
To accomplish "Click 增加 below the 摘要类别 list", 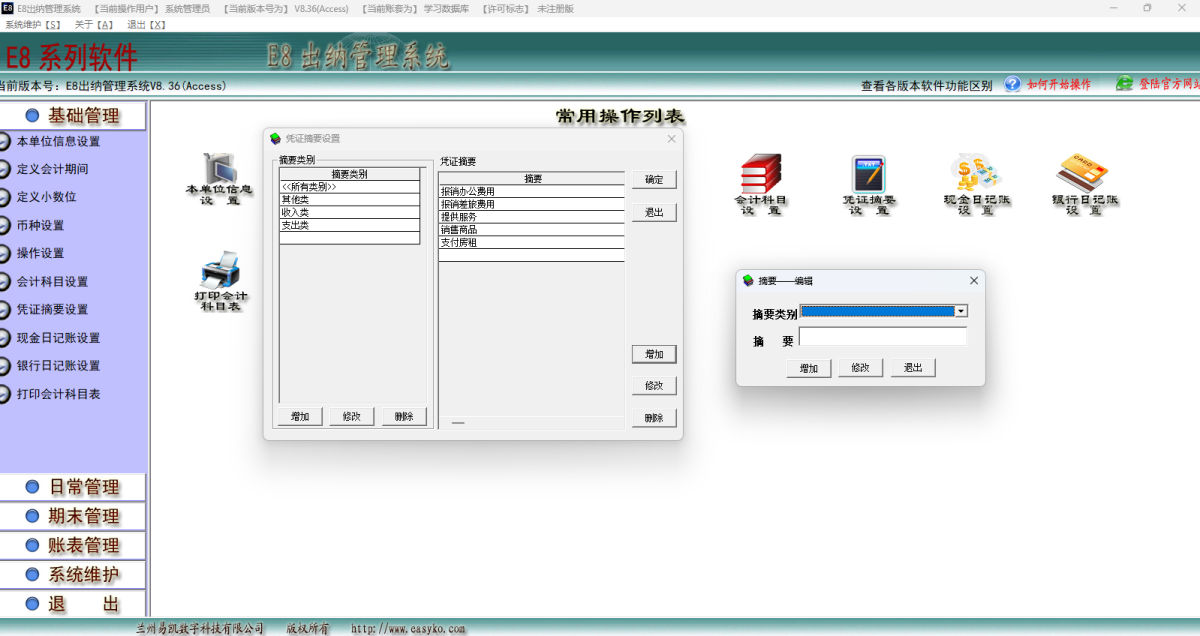I will (x=298, y=415).
